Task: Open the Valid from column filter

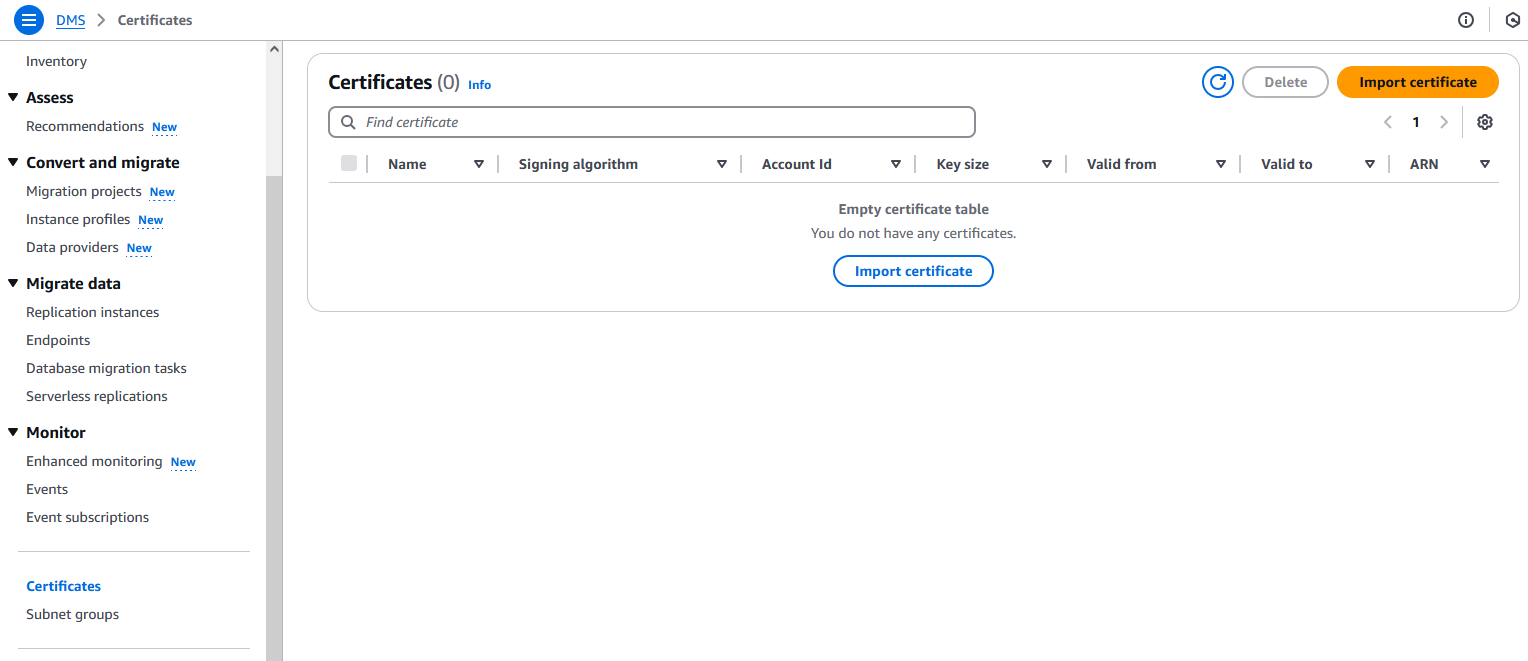Action: 1221,163
